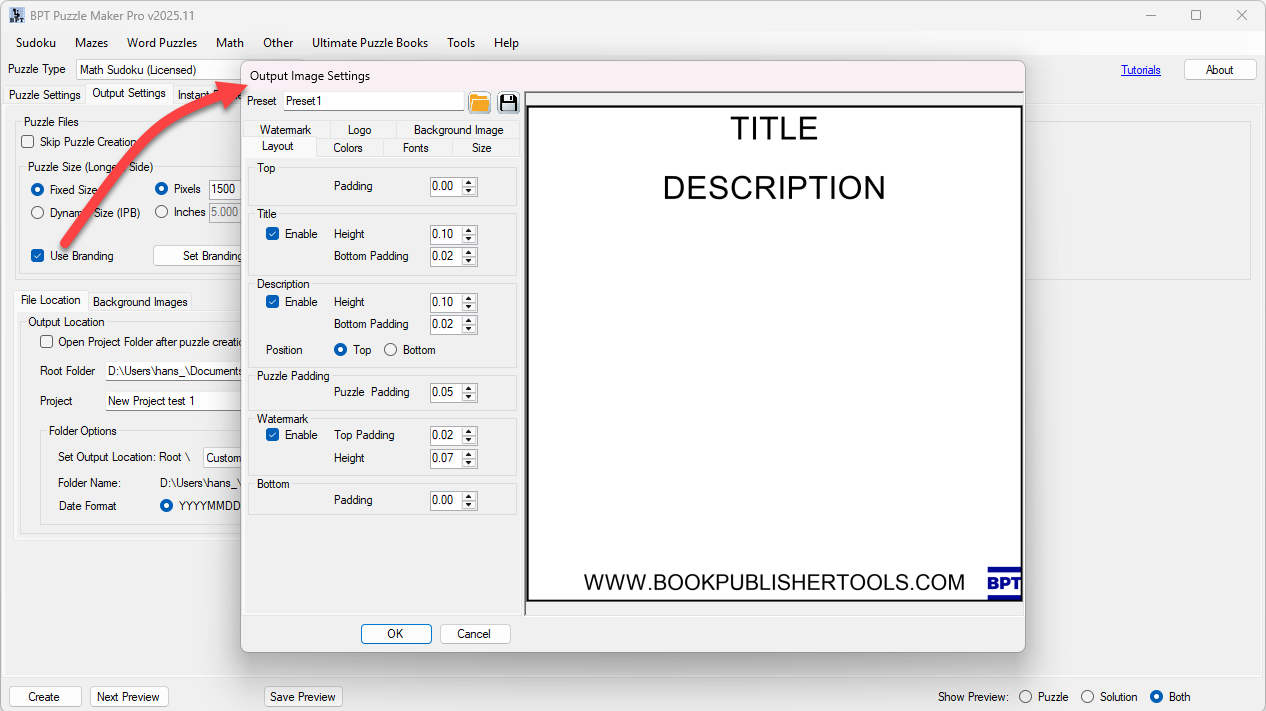Open the Tutorials link
This screenshot has height=711, width=1266.
[x=1140, y=70]
